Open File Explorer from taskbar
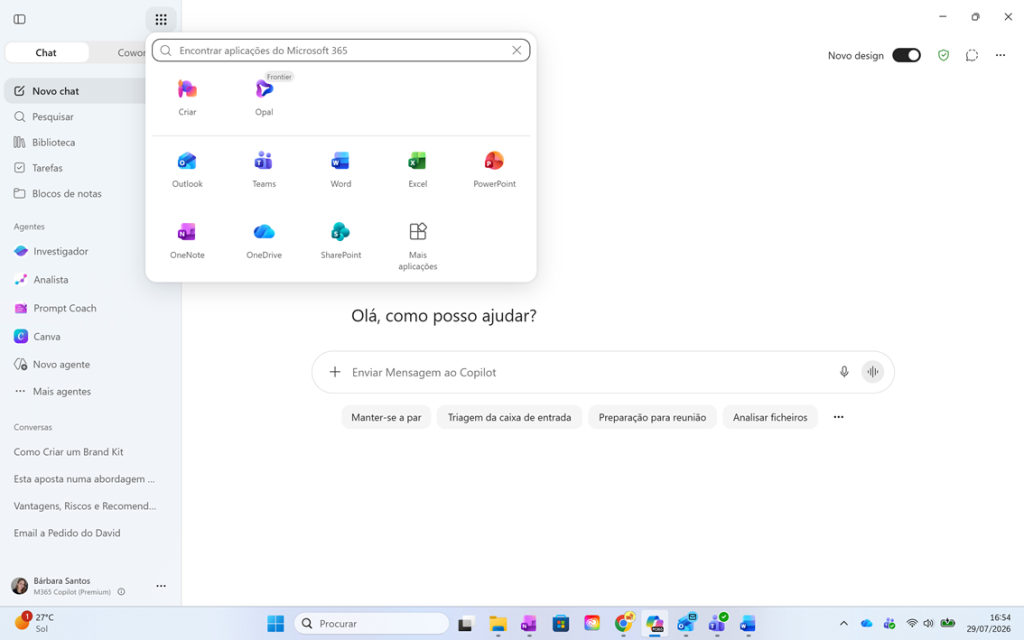This screenshot has width=1024, height=640. [x=498, y=624]
